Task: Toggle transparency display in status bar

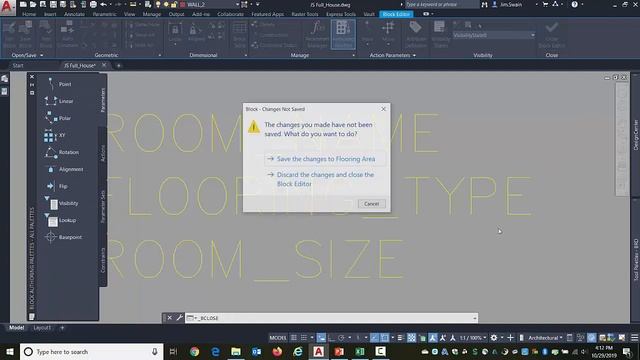Action: pyautogui.click(x=411, y=338)
